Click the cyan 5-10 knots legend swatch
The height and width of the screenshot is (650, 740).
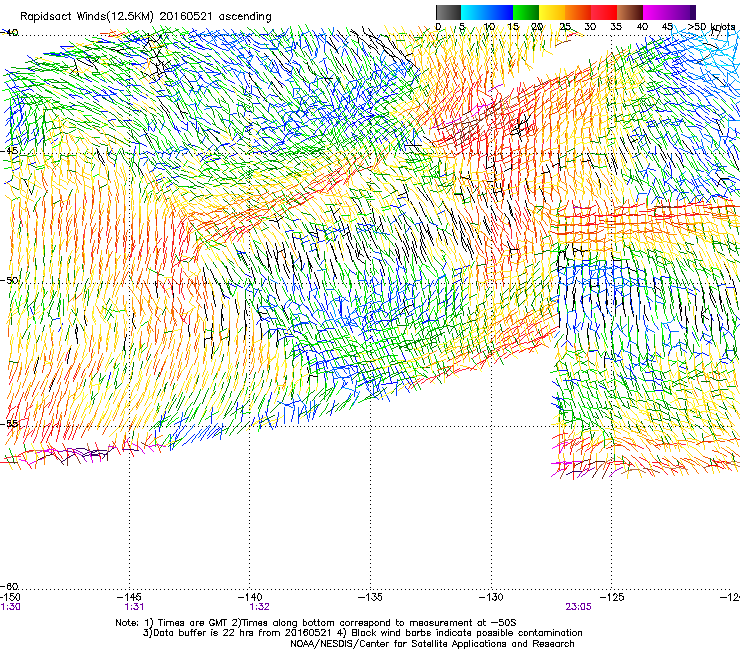point(473,12)
